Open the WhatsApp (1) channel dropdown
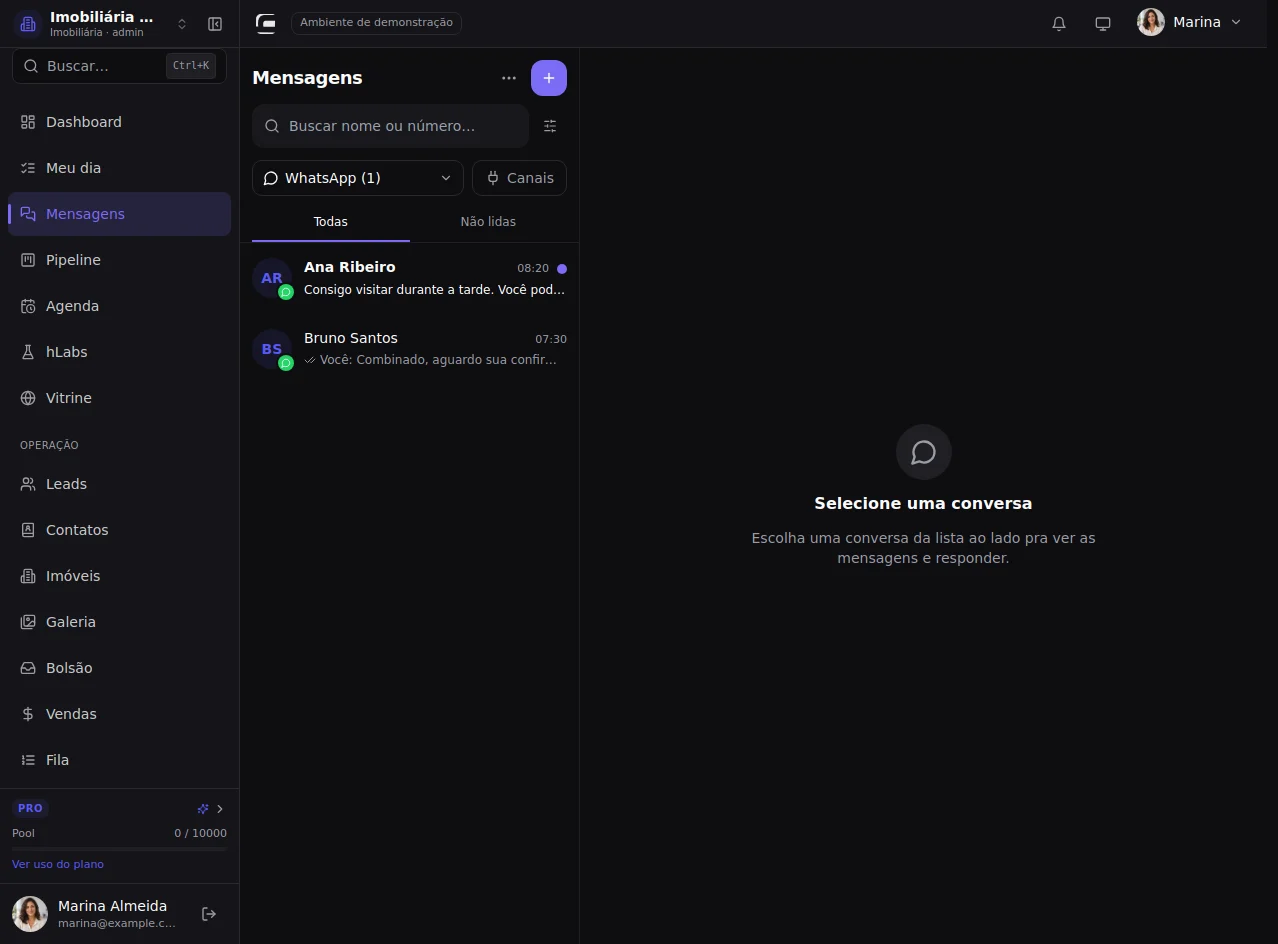 [x=358, y=178]
